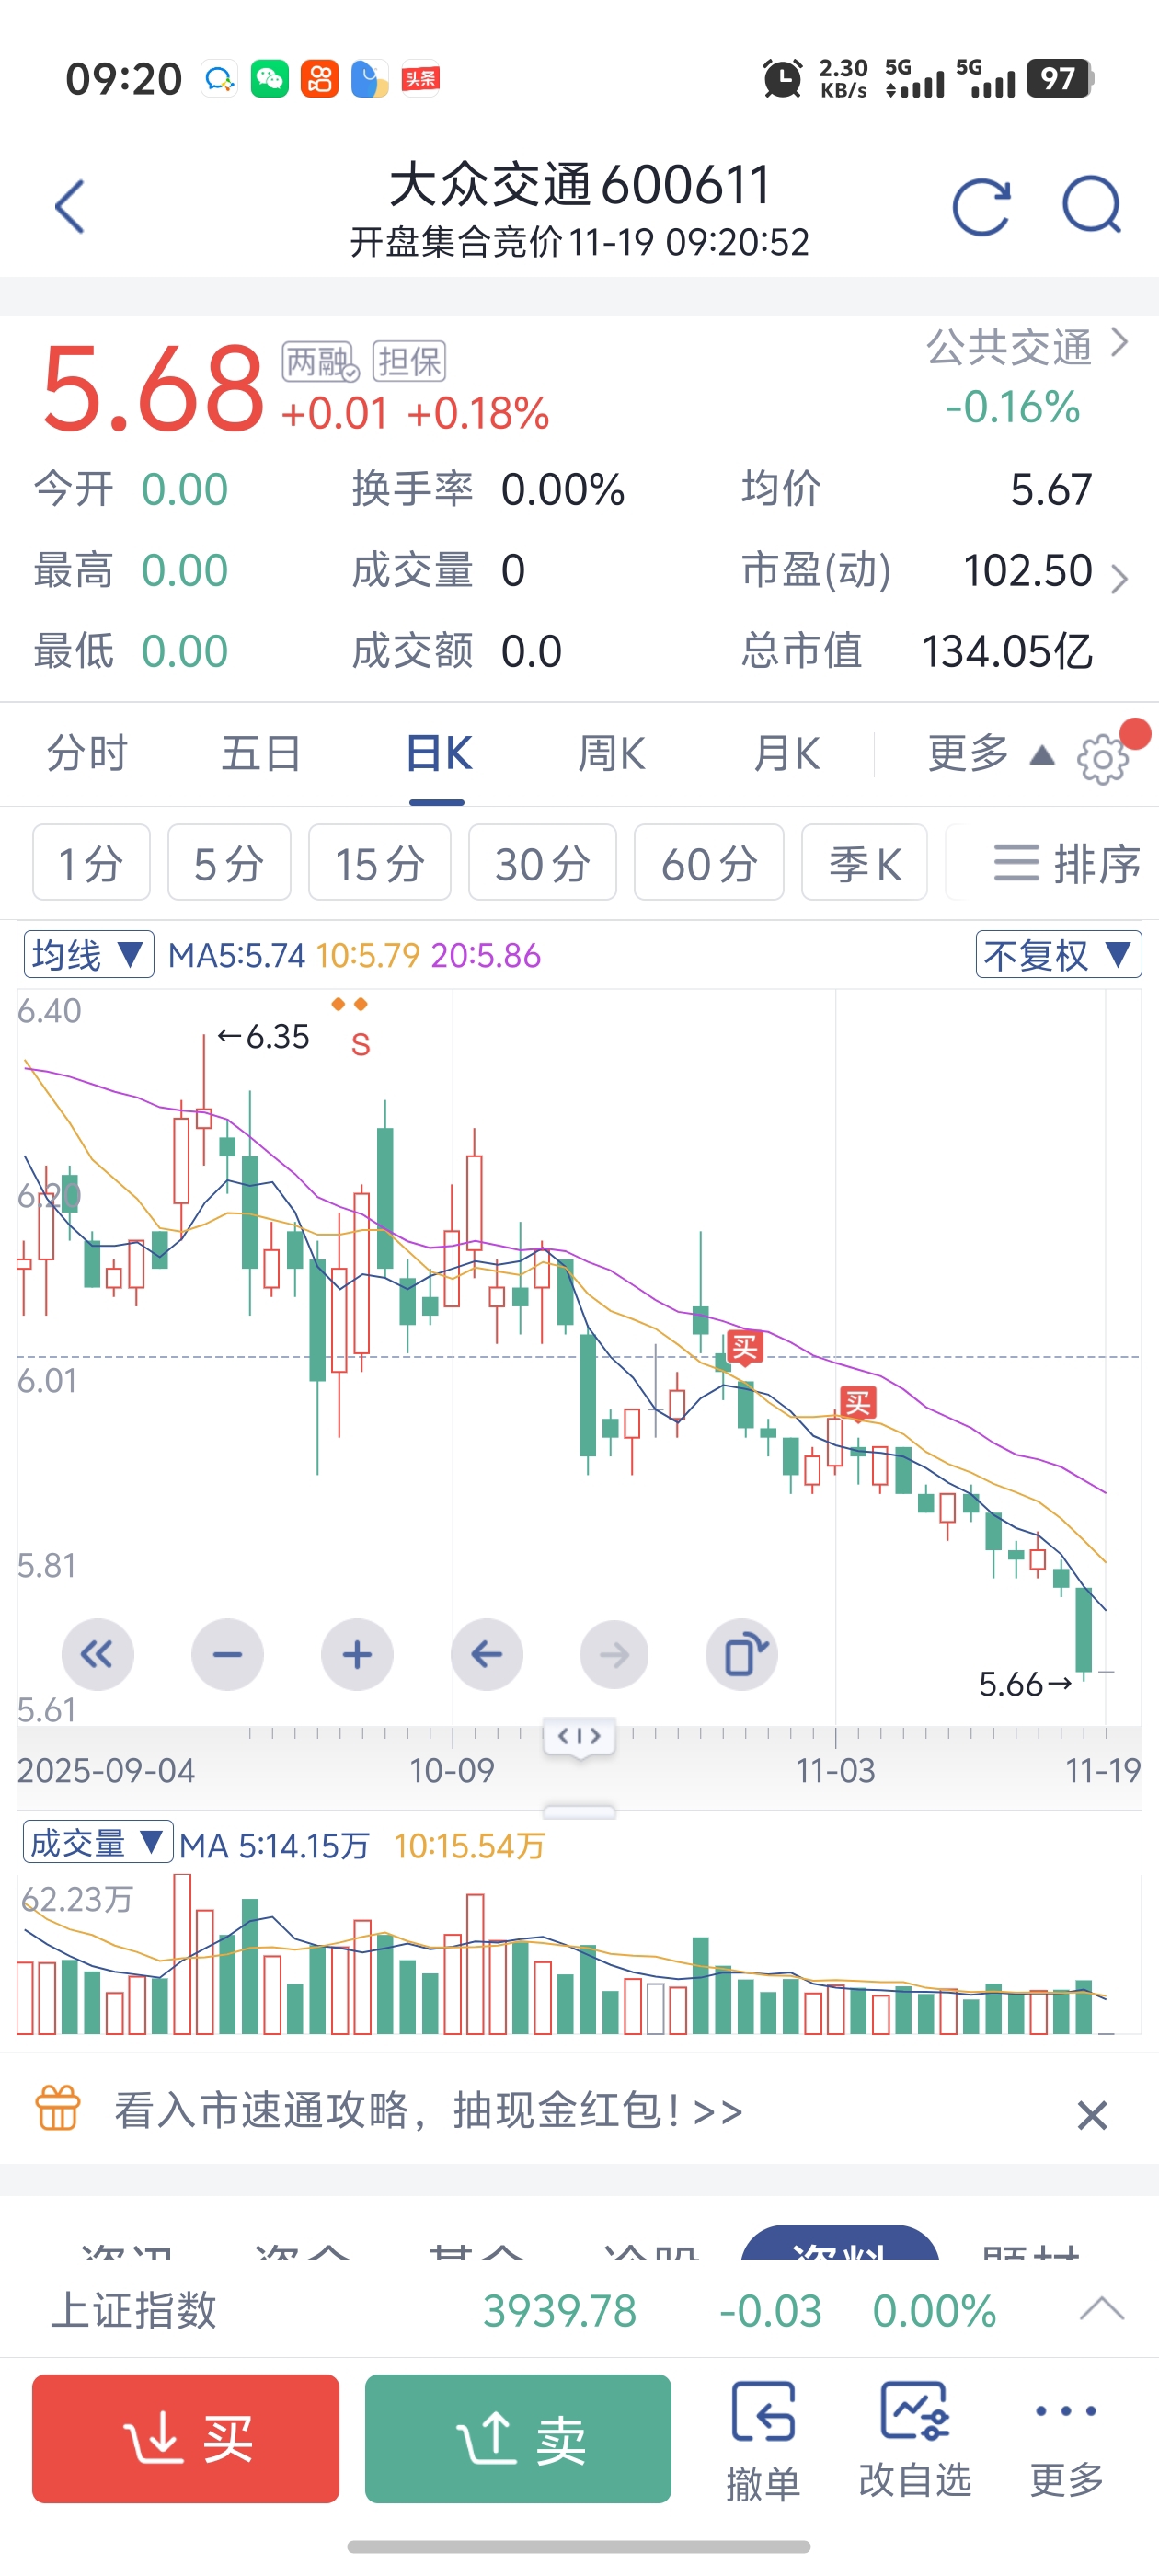The width and height of the screenshot is (1159, 2576).
Task: Open the search magnifier icon
Action: [x=1090, y=205]
